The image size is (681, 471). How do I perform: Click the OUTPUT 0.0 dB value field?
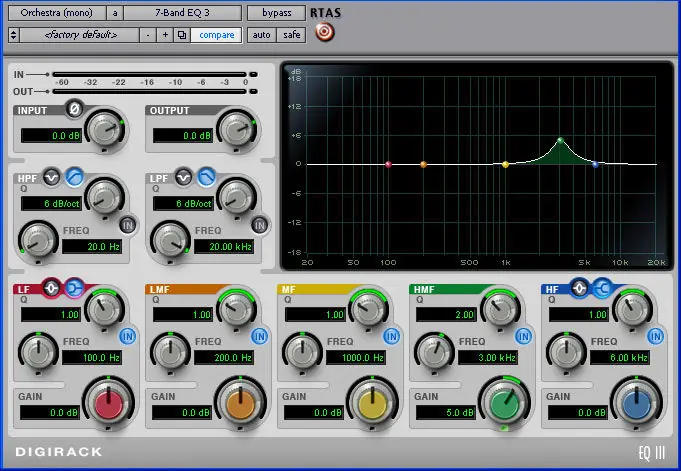(183, 136)
